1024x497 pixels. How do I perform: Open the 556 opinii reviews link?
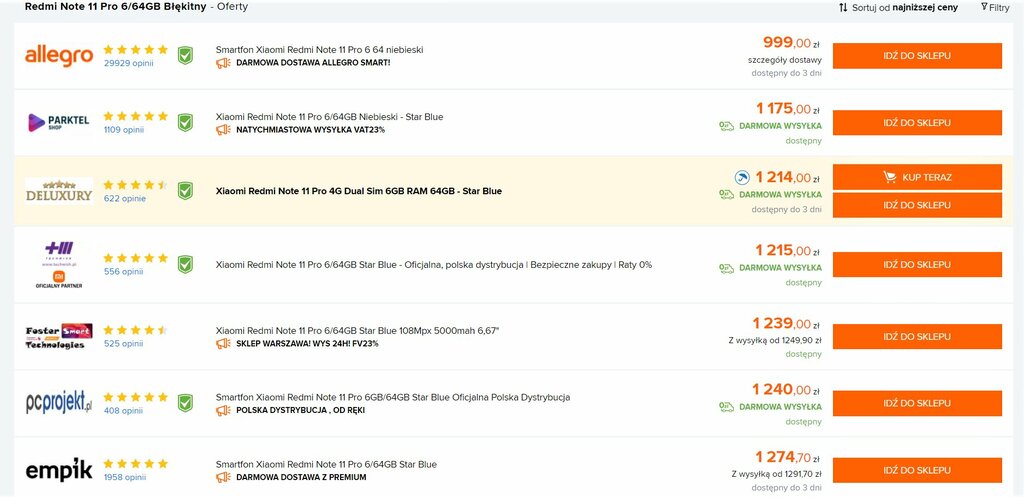tap(123, 272)
